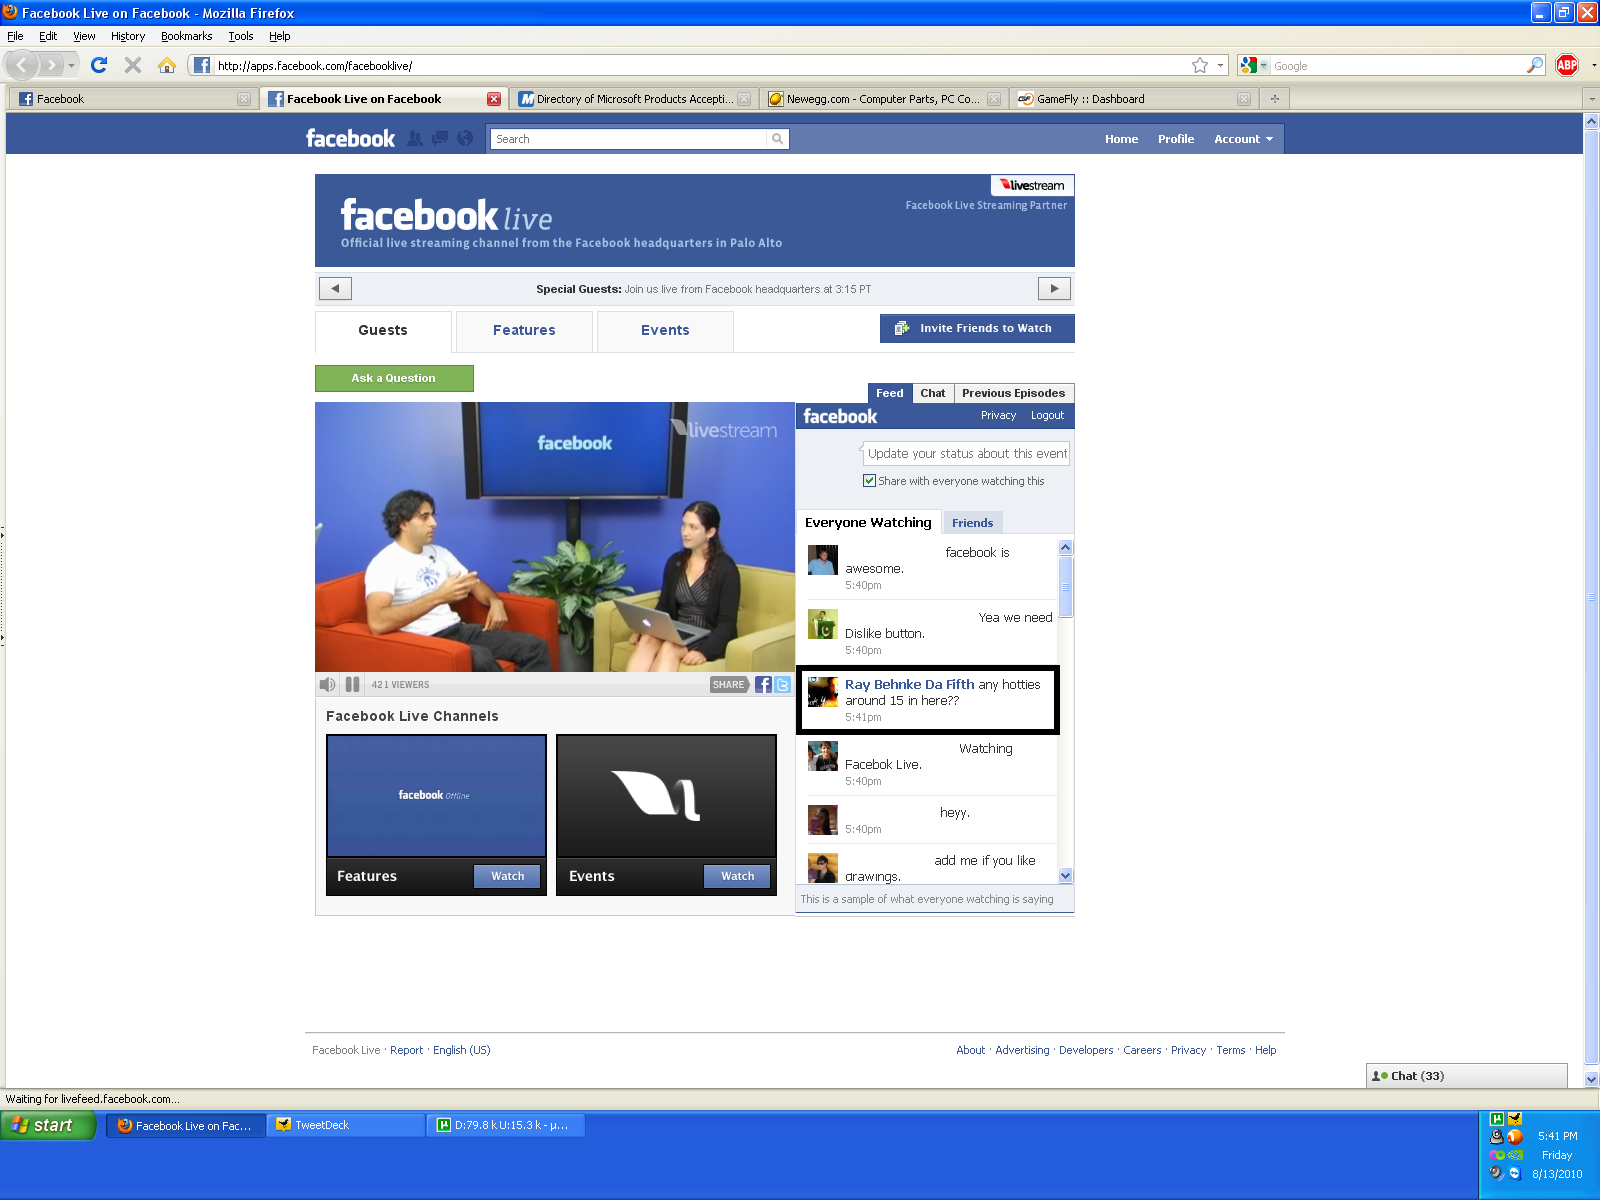The height and width of the screenshot is (1200, 1600).
Task: Open TweetDeck from the taskbar
Action: coord(345,1125)
